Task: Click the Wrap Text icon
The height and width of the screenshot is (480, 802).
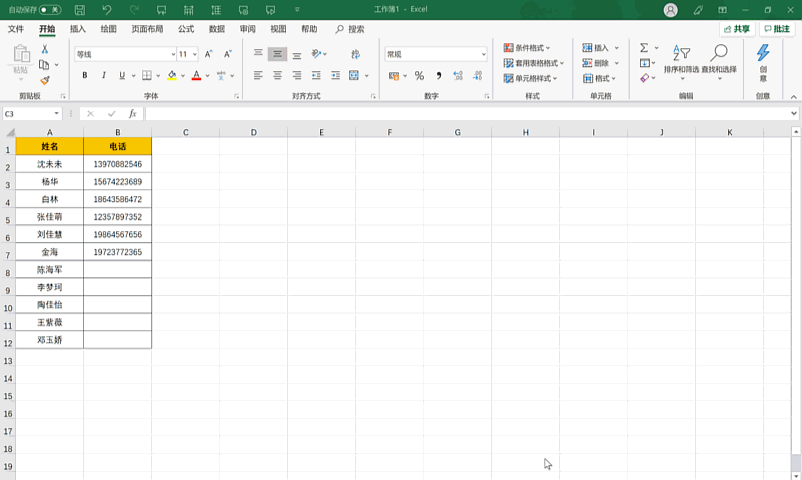Action: coord(355,54)
